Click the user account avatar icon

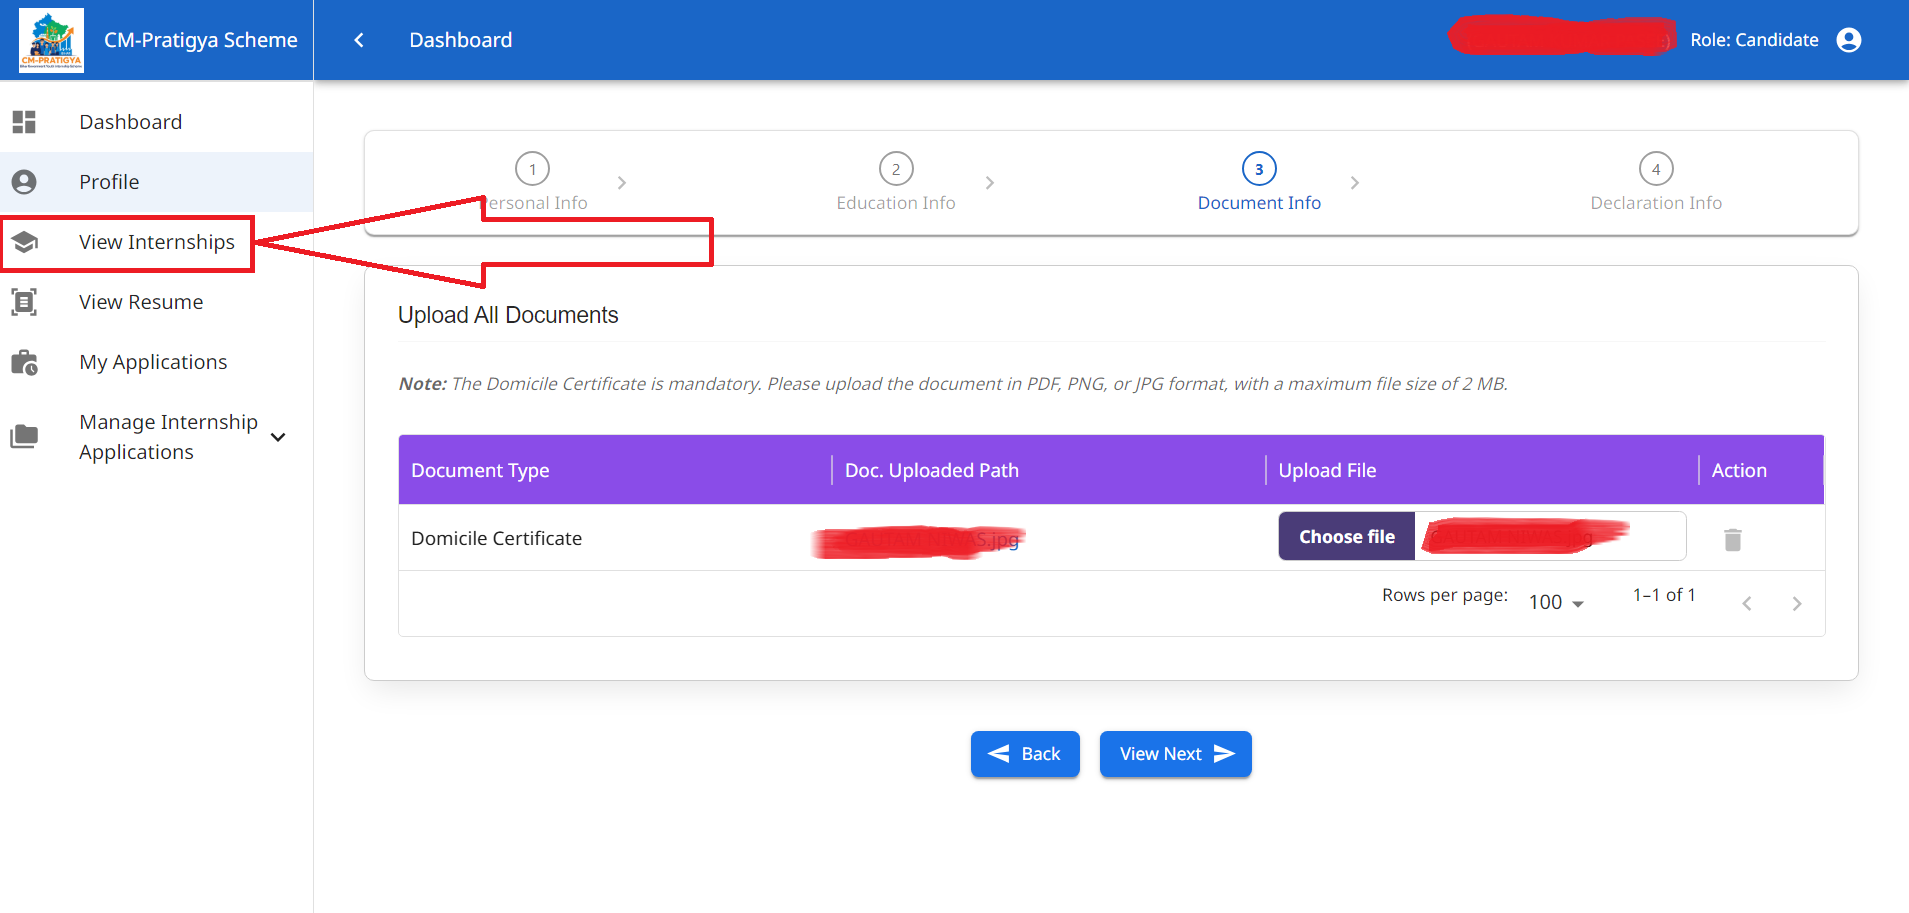coord(1849,40)
